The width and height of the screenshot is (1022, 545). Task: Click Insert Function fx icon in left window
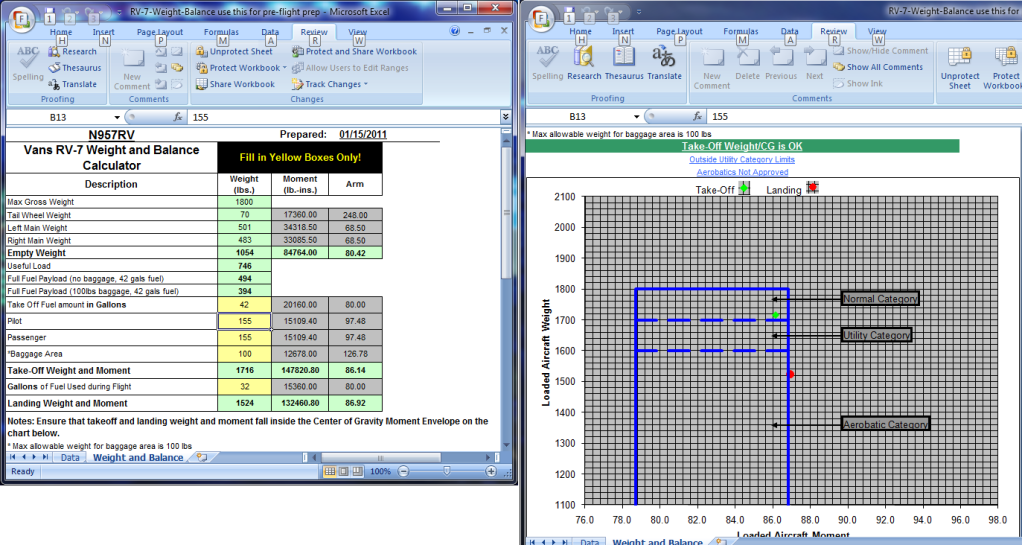pos(179,117)
